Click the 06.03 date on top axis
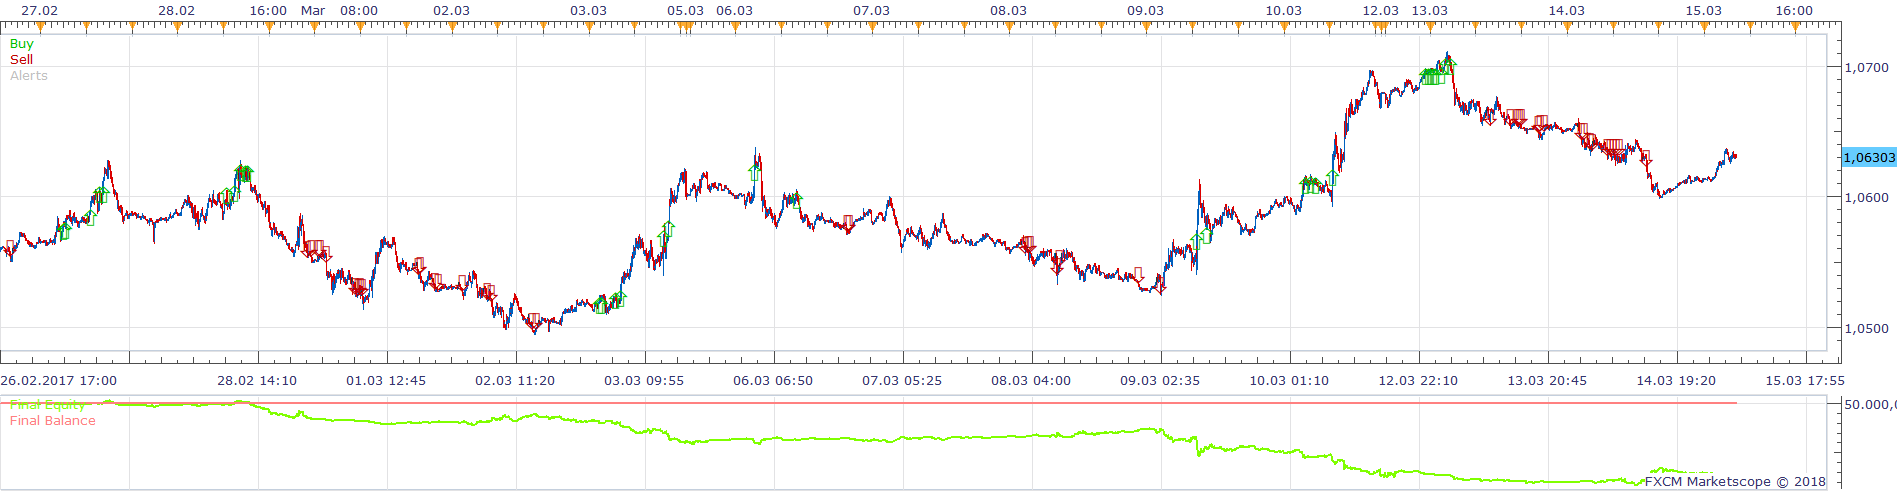 pyautogui.click(x=734, y=11)
